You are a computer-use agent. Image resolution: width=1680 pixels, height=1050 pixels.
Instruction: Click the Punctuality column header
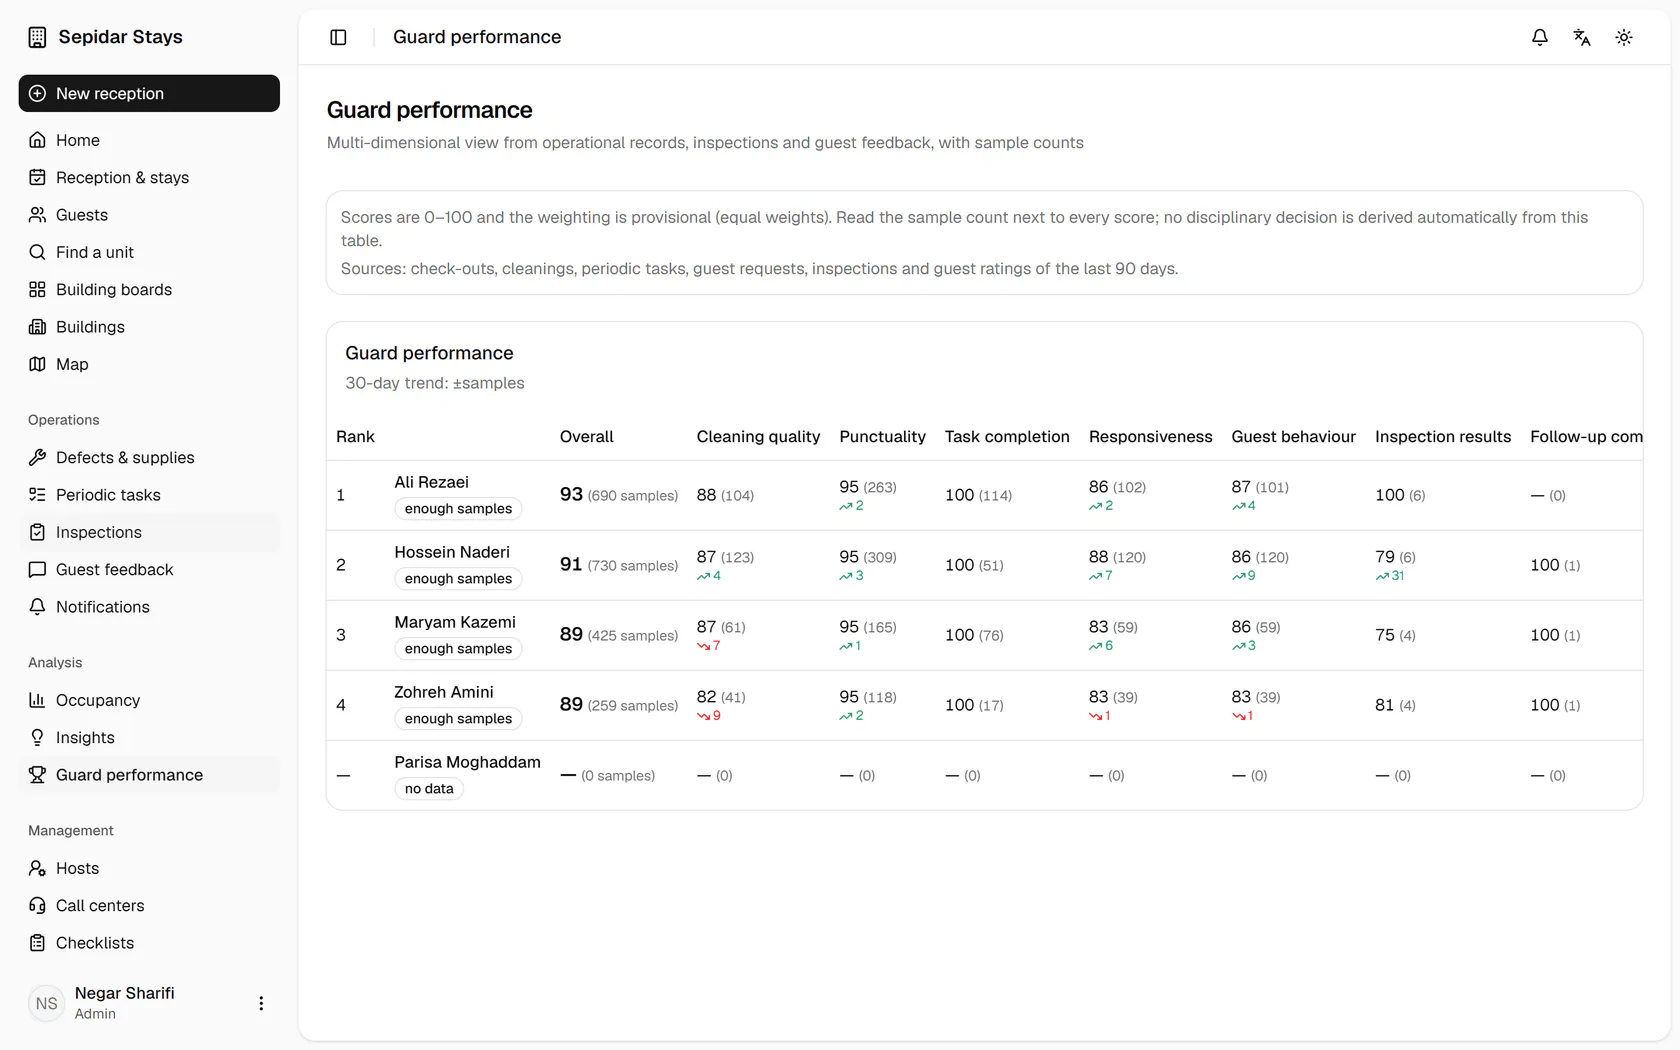point(882,437)
